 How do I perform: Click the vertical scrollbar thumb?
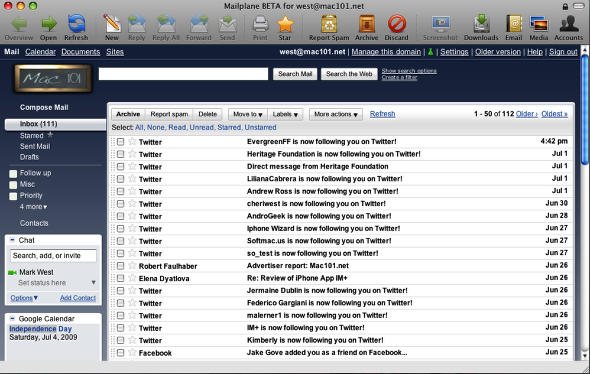(584, 109)
